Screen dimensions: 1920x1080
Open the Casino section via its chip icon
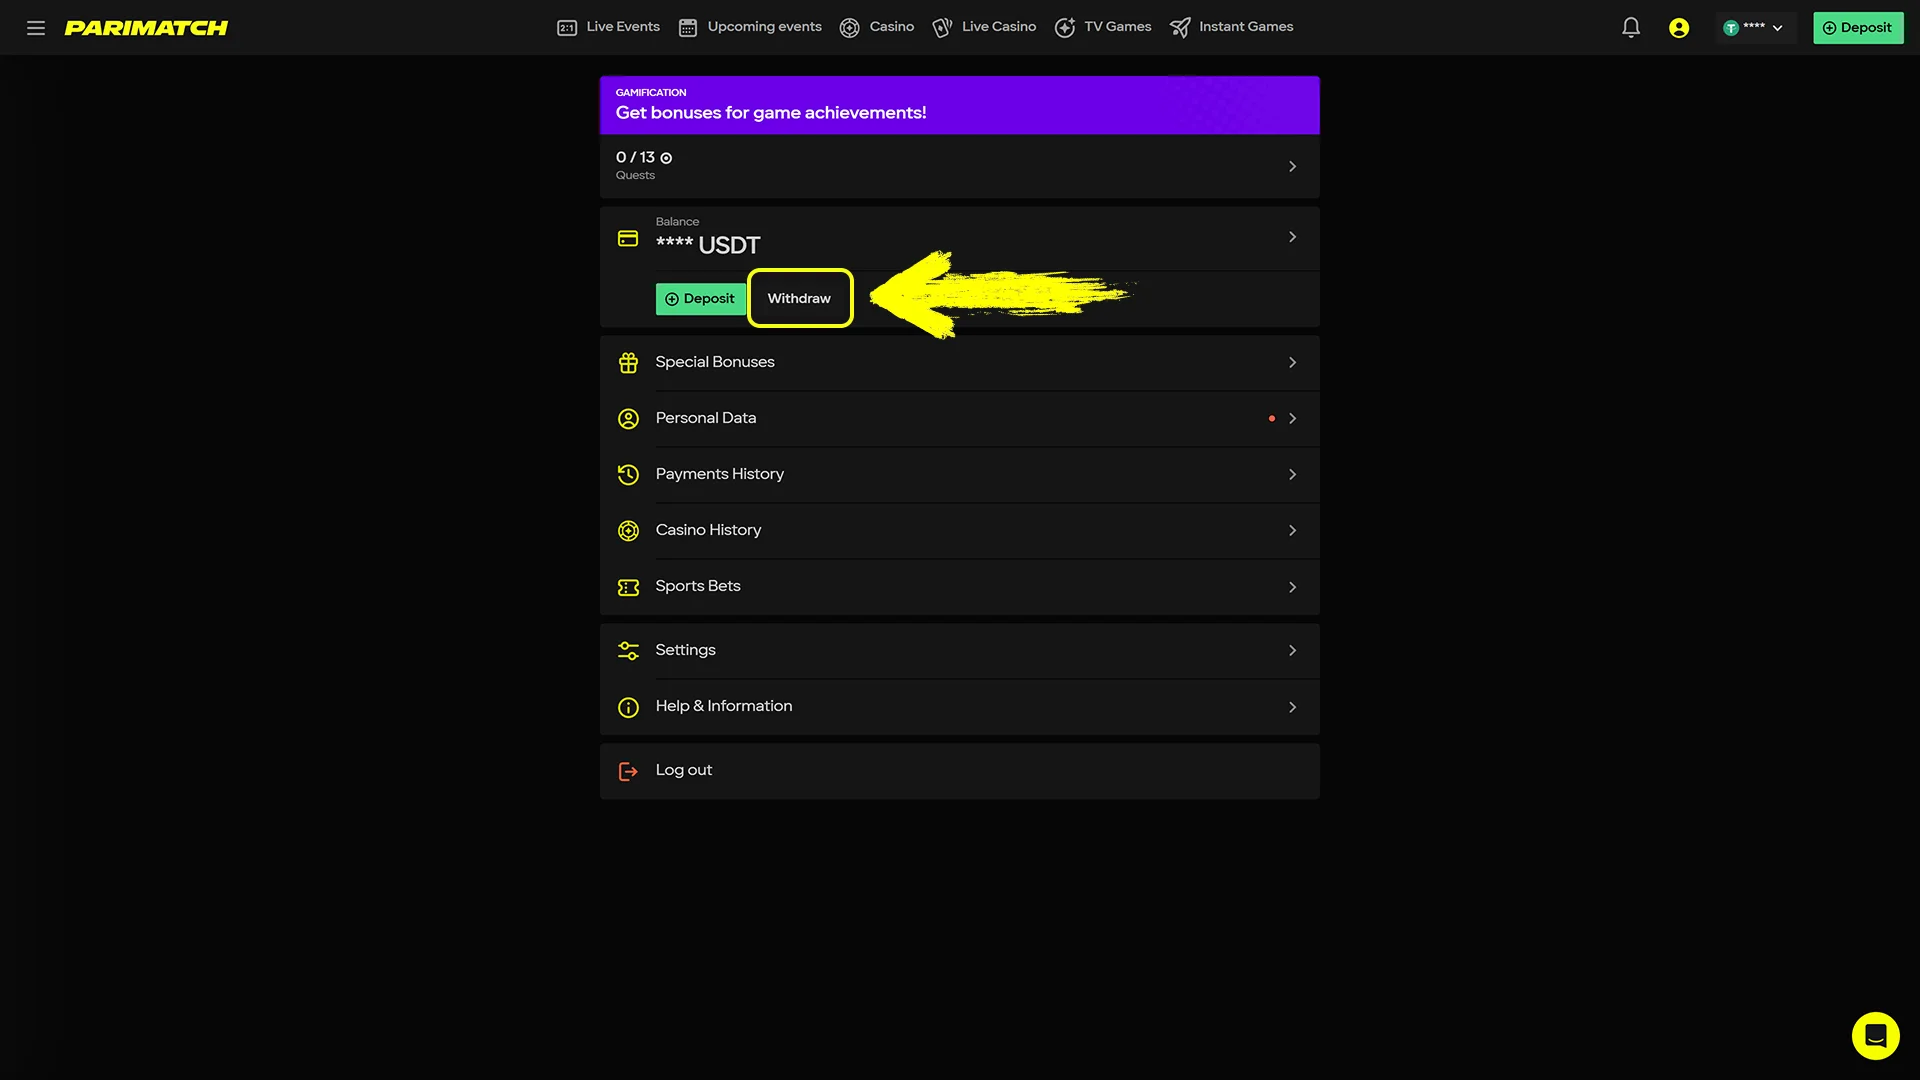click(849, 27)
